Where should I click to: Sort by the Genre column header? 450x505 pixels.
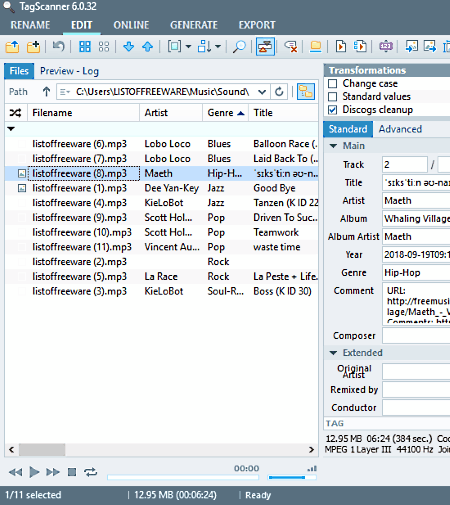pos(225,113)
